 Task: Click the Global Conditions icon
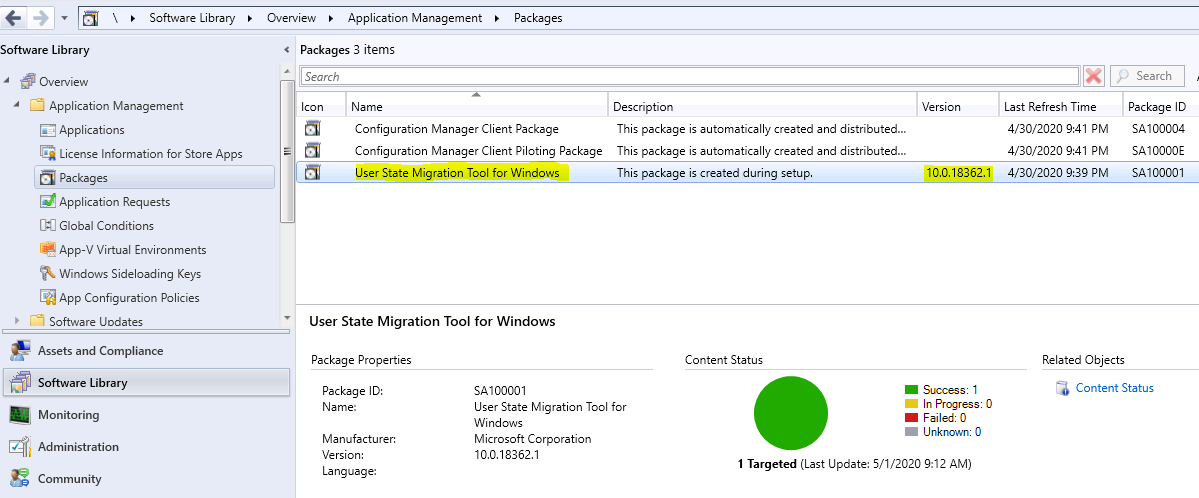pyautogui.click(x=47, y=226)
